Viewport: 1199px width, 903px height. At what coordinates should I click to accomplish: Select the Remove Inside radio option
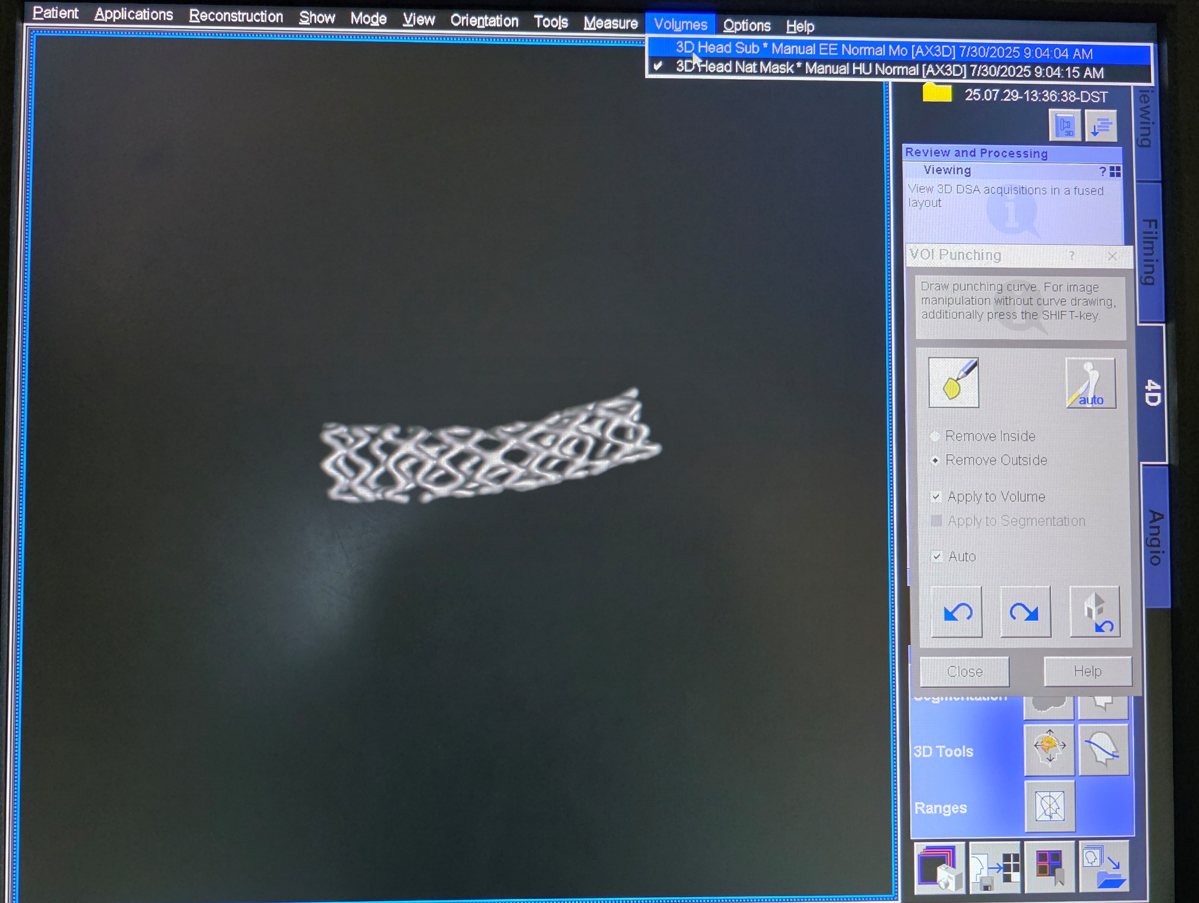pyautogui.click(x=935, y=437)
